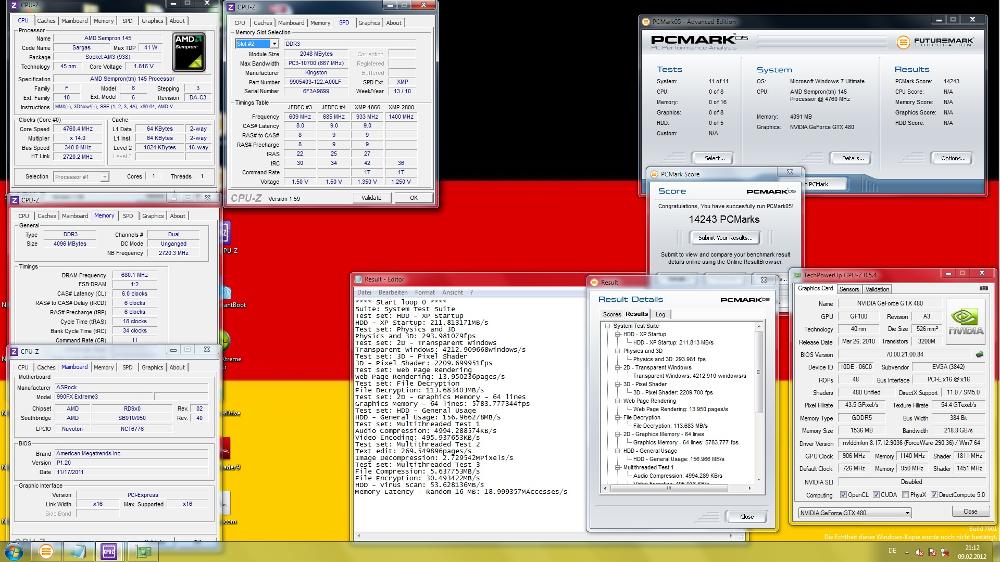Open Notepad's Format menu
The width and height of the screenshot is (1000, 562).
tap(424, 292)
